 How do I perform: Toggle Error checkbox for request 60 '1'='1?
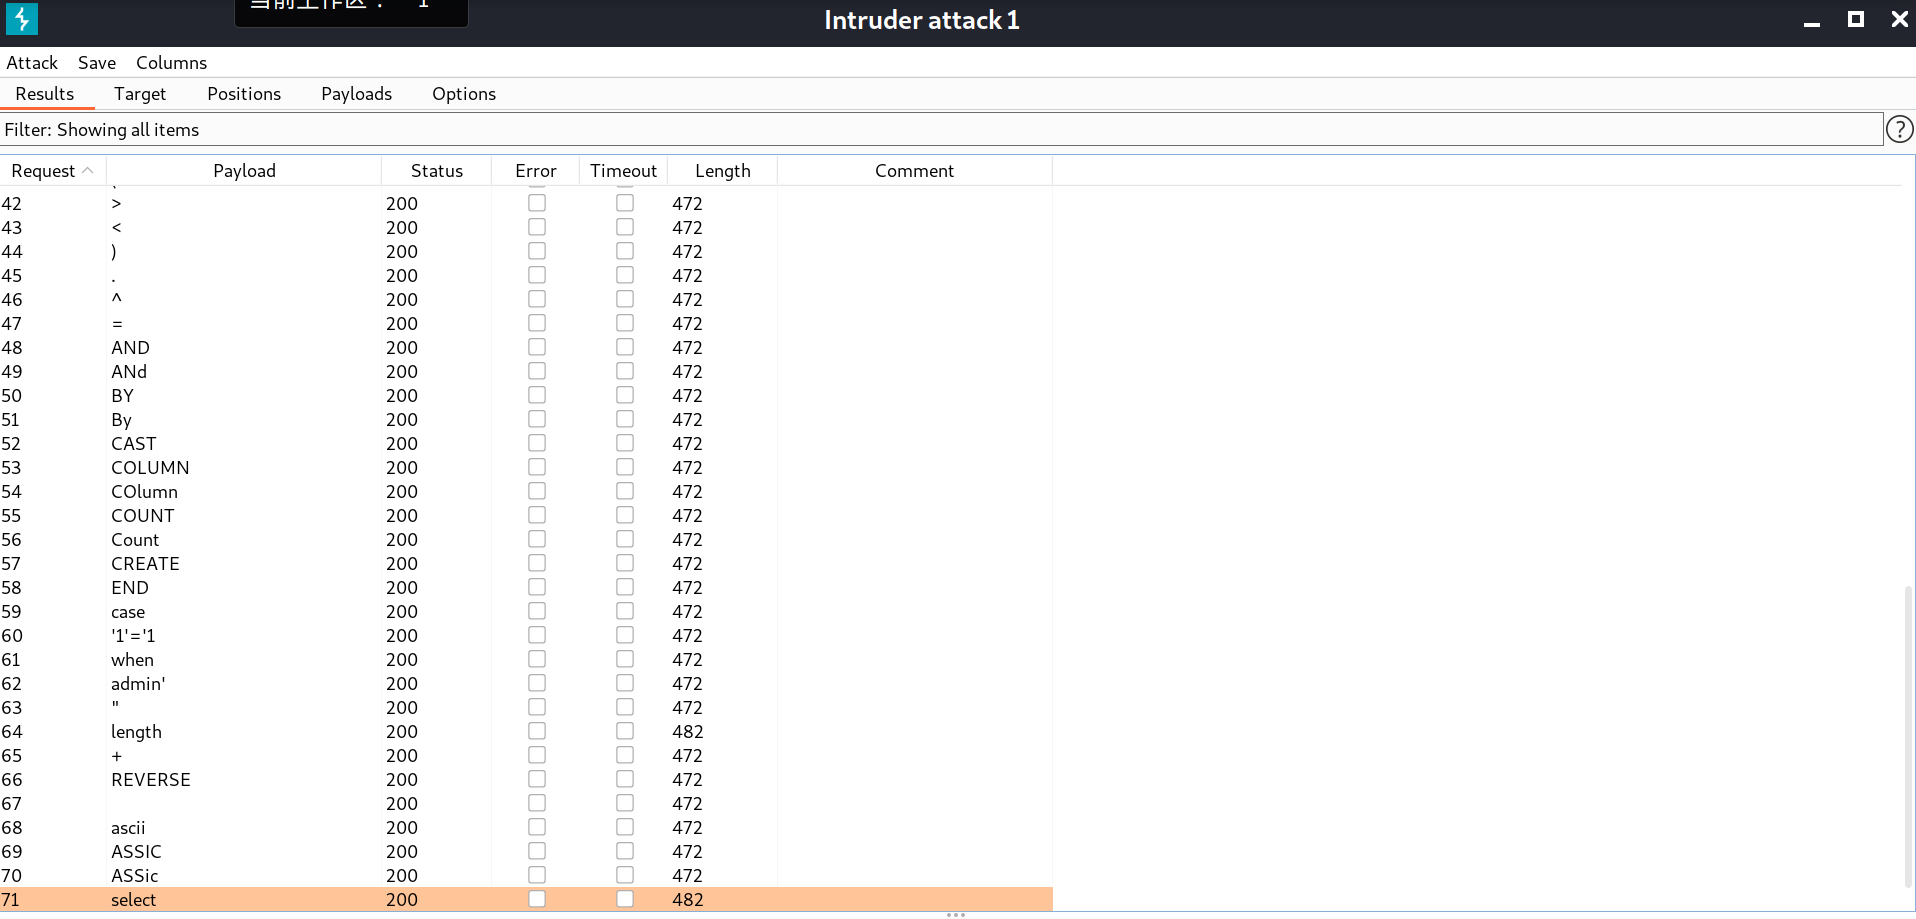[537, 635]
